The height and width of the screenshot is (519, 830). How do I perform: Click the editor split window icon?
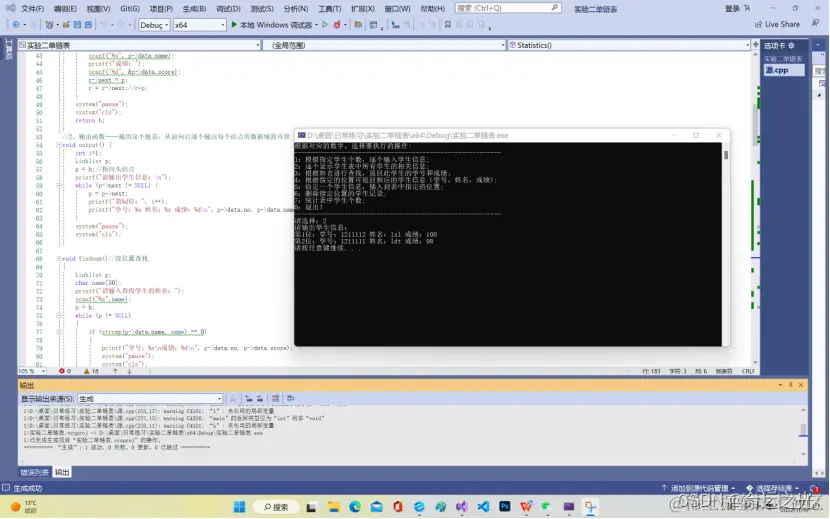click(x=755, y=45)
